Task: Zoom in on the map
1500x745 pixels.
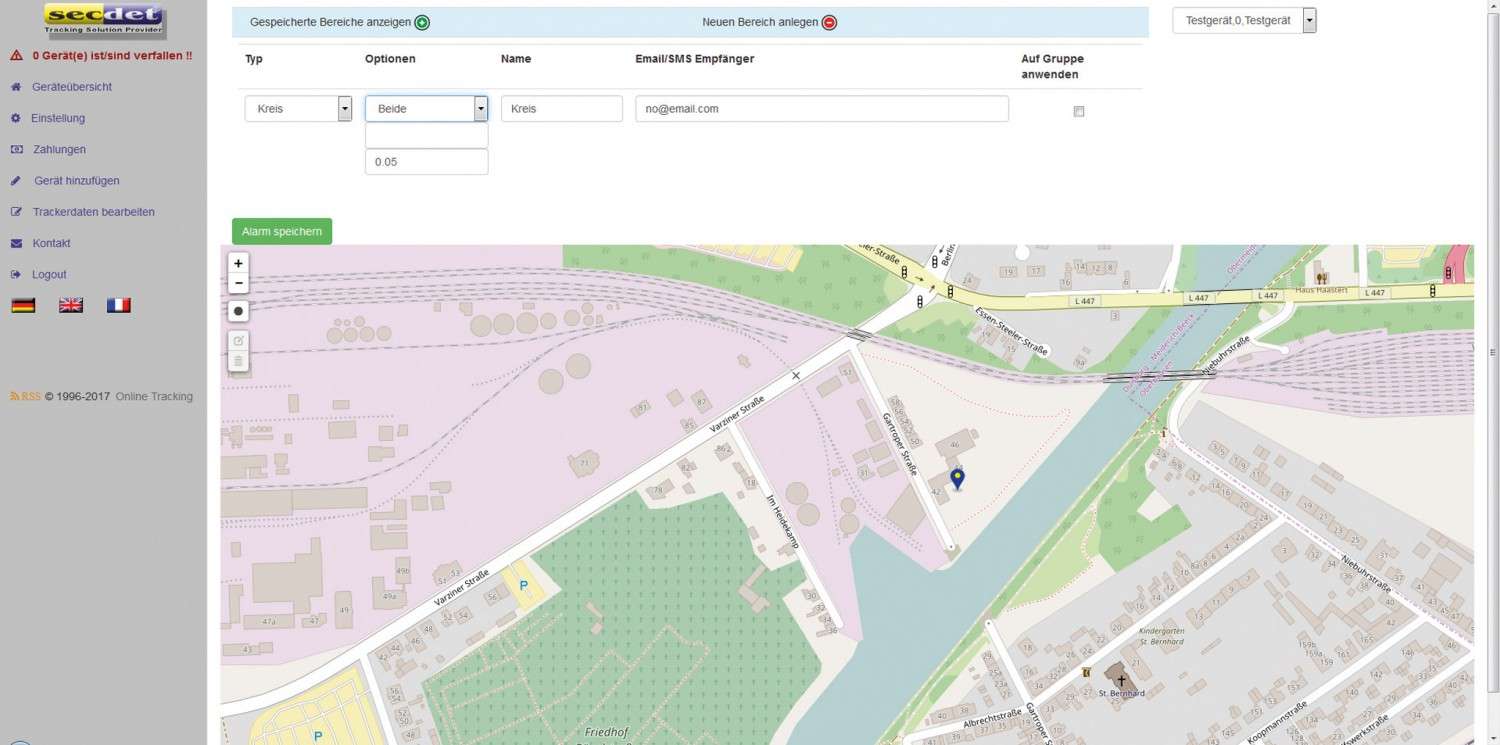Action: pyautogui.click(x=238, y=264)
